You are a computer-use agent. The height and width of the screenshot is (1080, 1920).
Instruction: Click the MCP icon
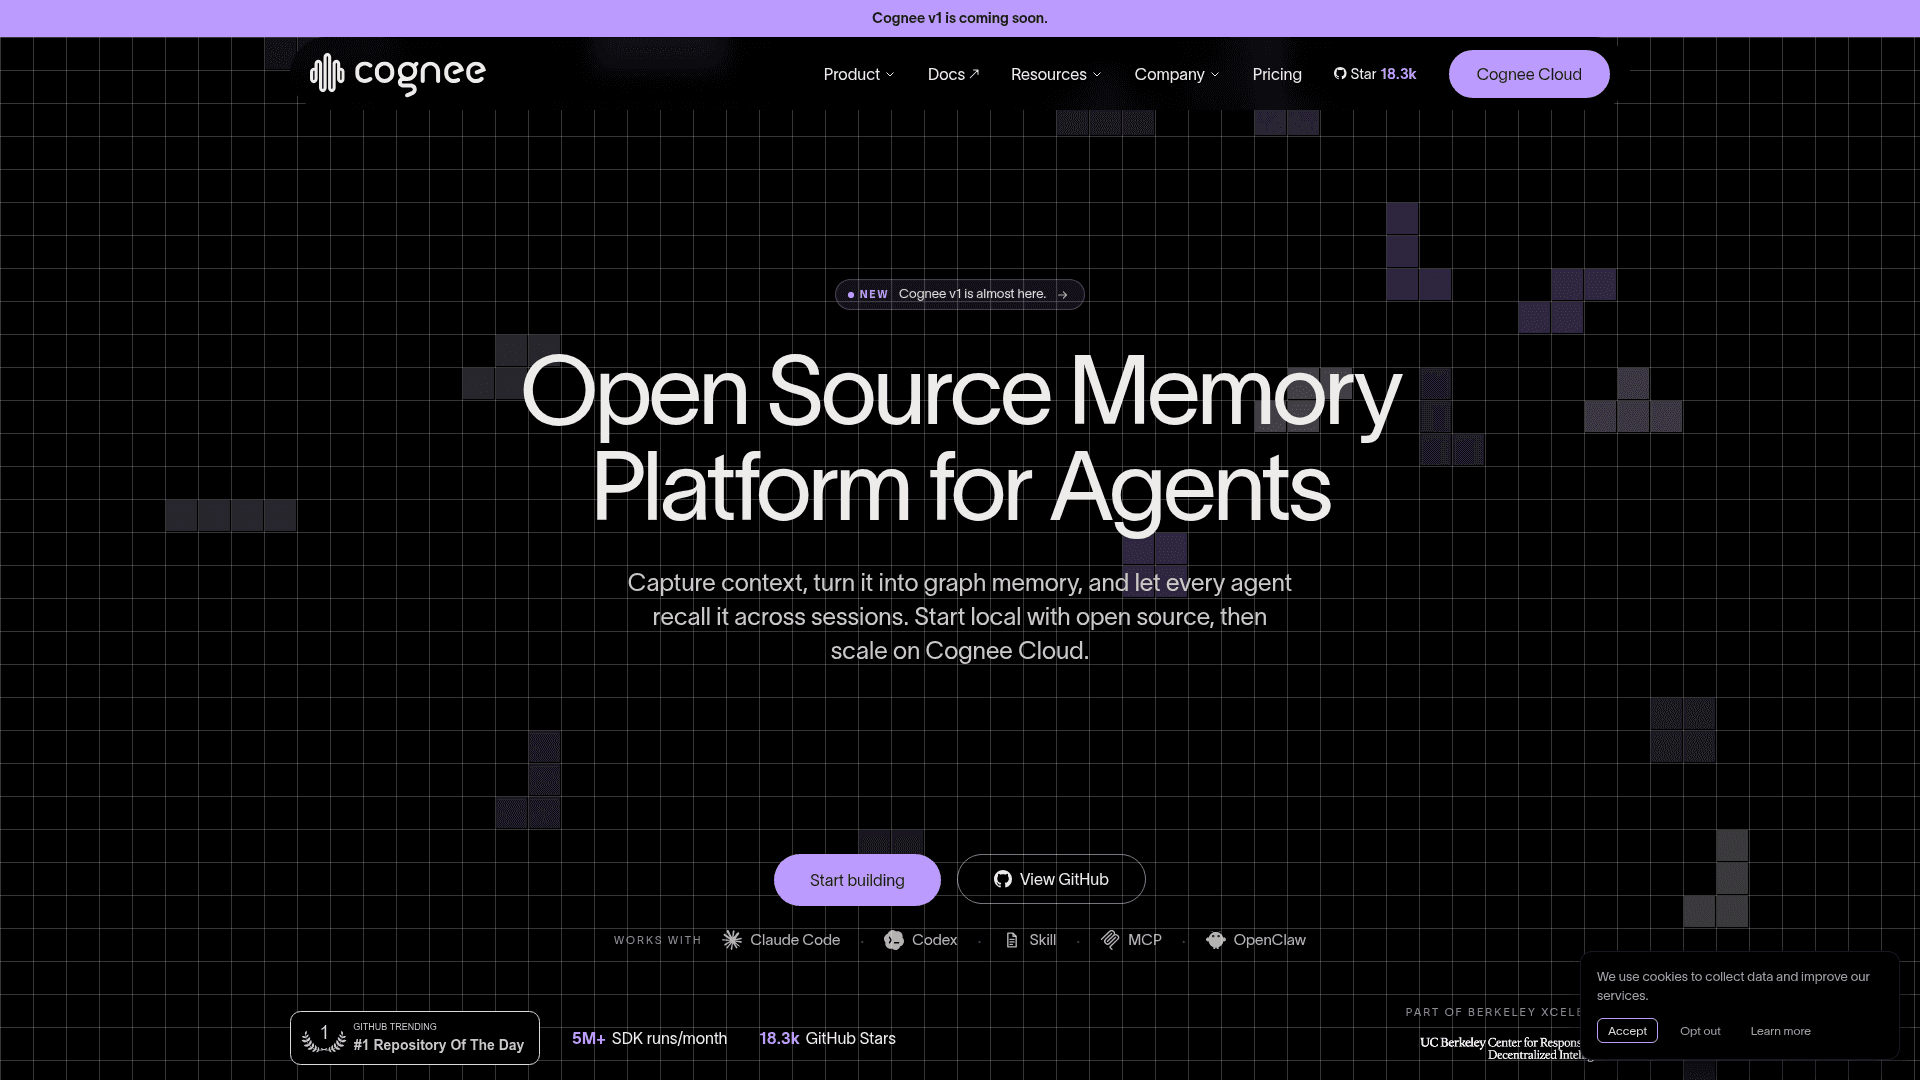(x=1110, y=940)
